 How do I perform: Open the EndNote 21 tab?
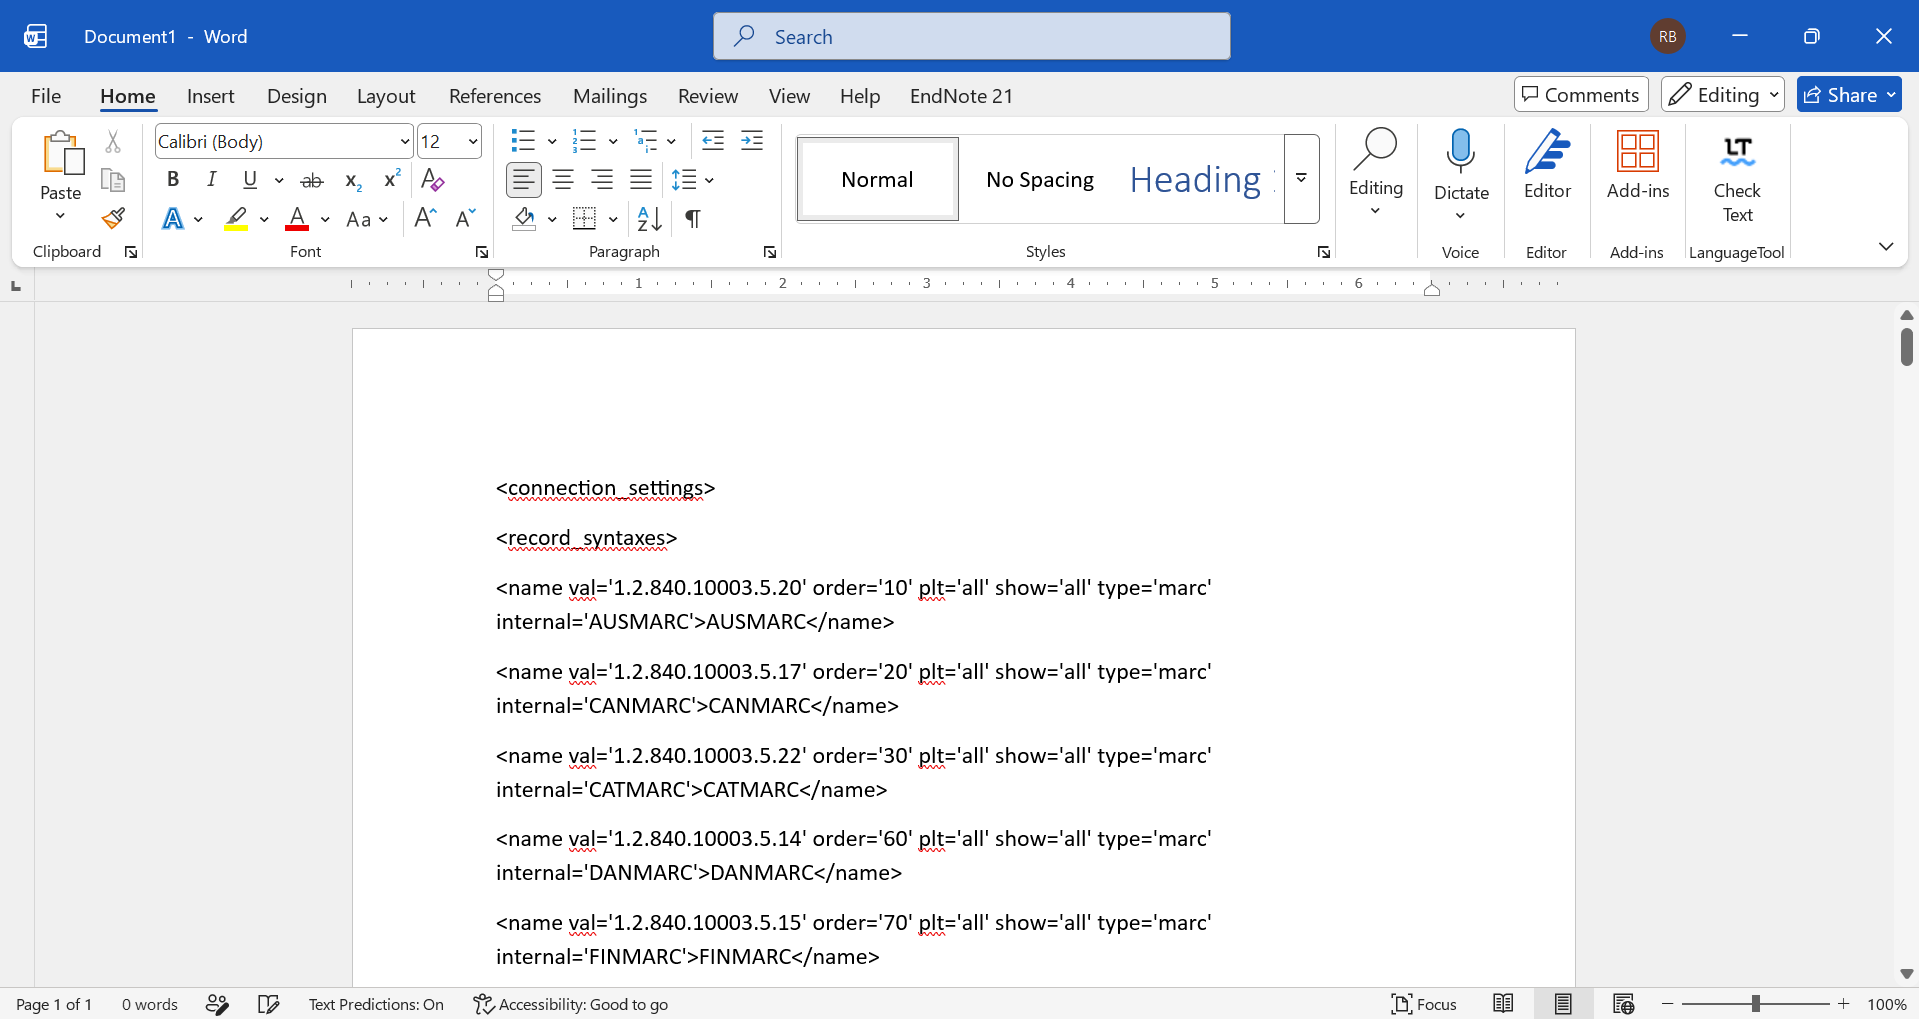tap(961, 96)
